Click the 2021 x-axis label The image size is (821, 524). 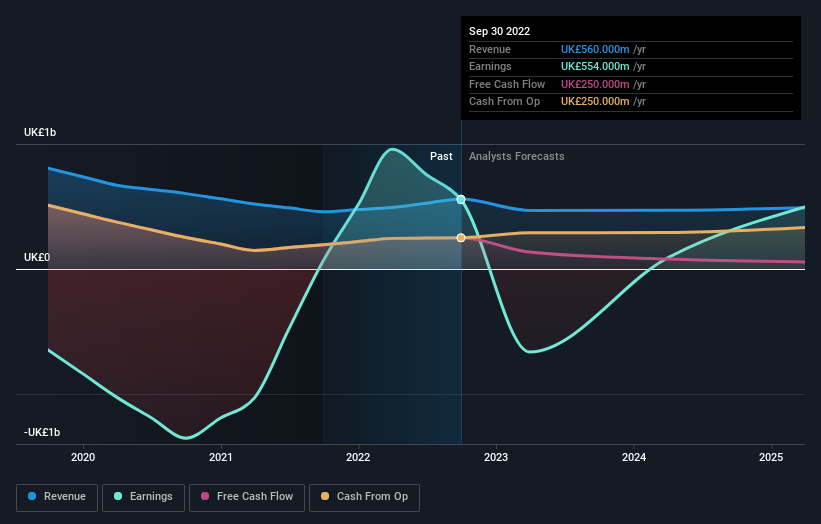[x=220, y=458]
